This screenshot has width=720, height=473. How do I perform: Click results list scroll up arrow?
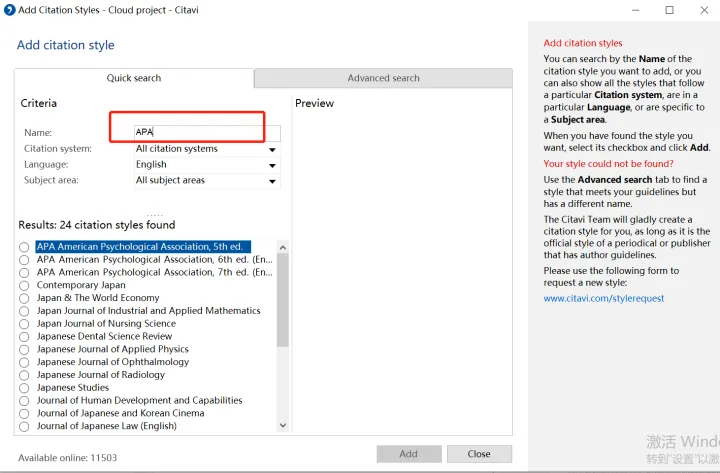tap(283, 248)
